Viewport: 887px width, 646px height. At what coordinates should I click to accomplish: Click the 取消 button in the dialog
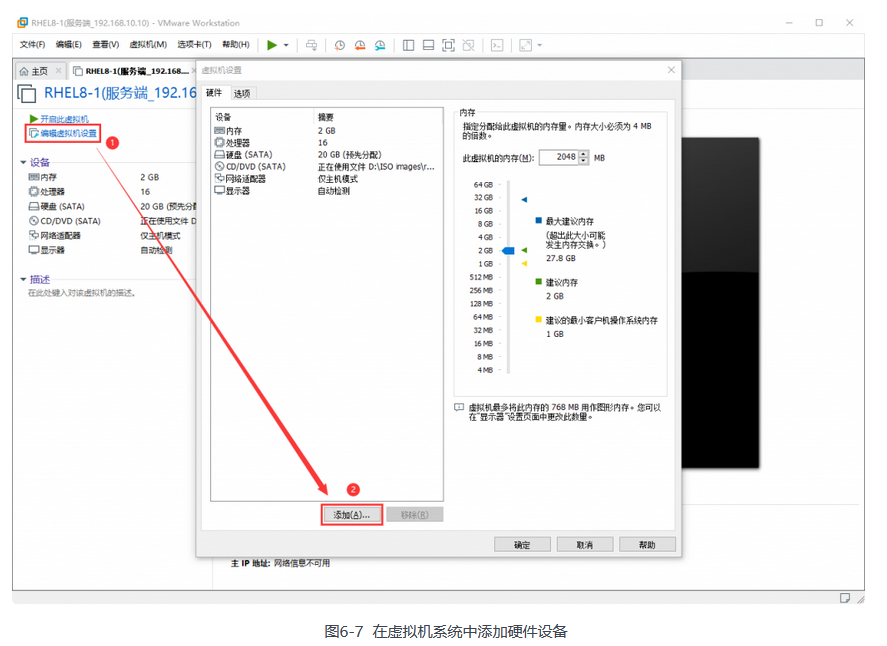584,545
